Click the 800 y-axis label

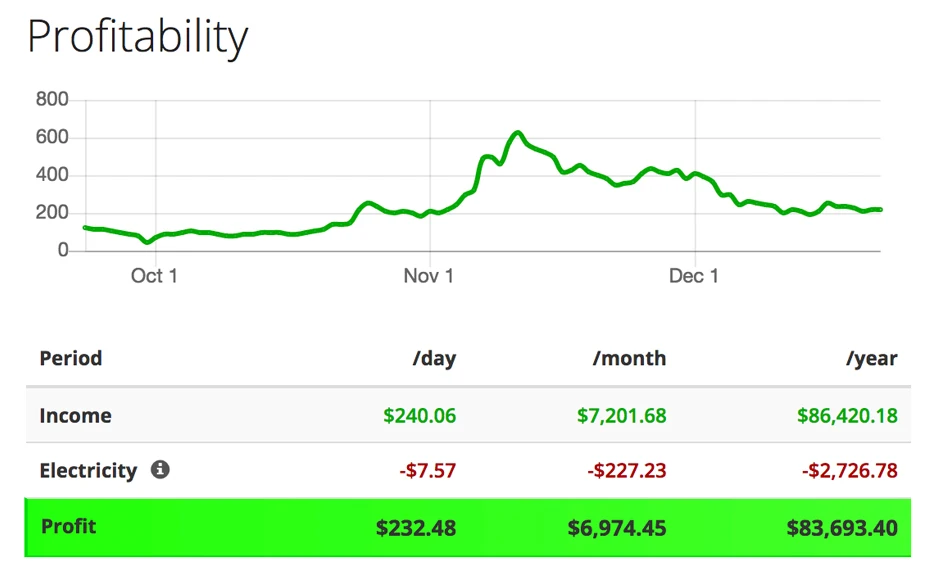[52, 100]
